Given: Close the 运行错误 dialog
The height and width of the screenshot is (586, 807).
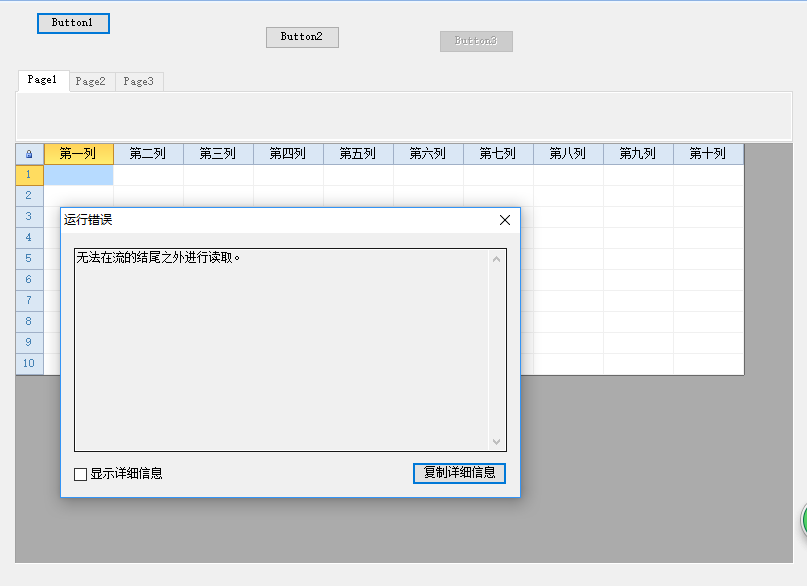Looking at the screenshot, I should (x=505, y=220).
